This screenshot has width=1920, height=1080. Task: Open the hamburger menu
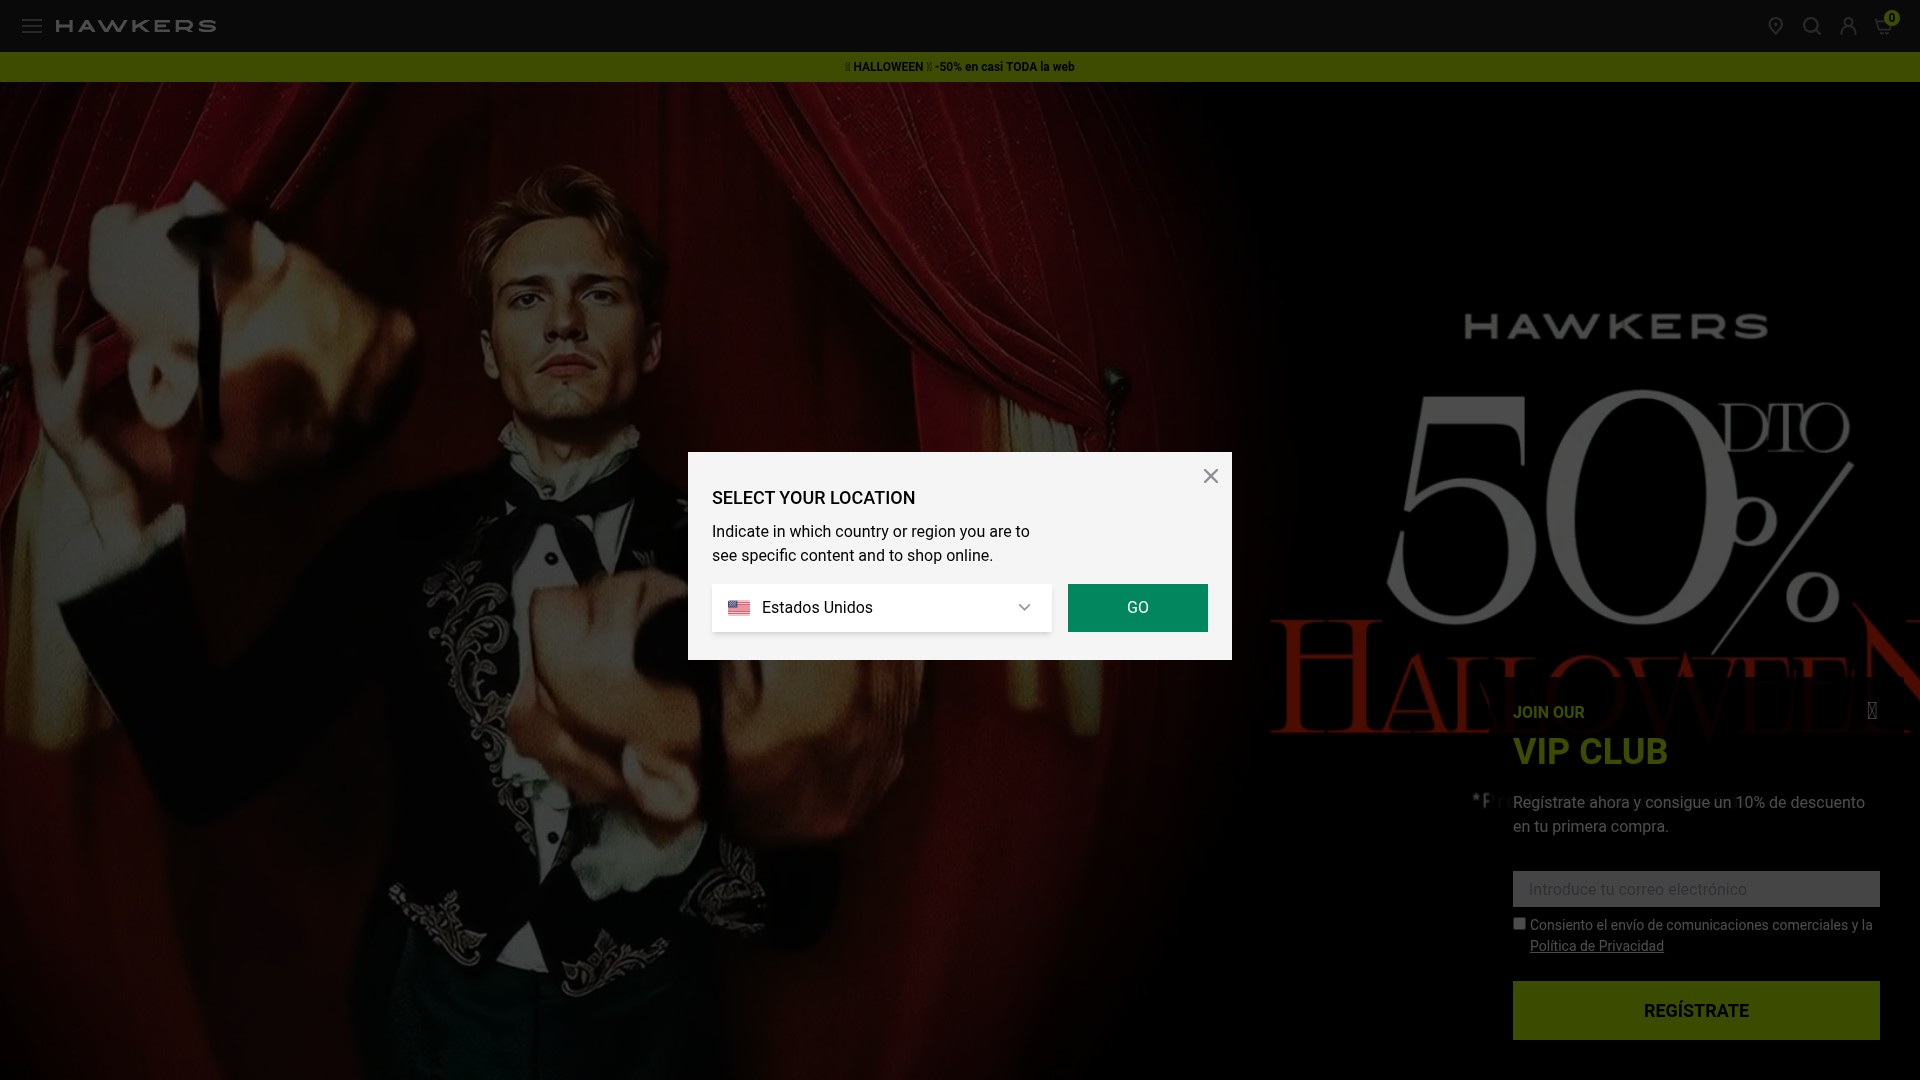click(x=32, y=26)
